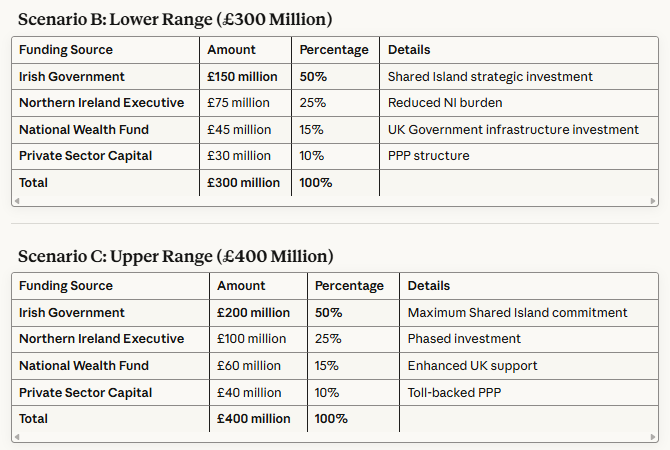Select the Scenario B: Lower Range heading

coord(175,18)
